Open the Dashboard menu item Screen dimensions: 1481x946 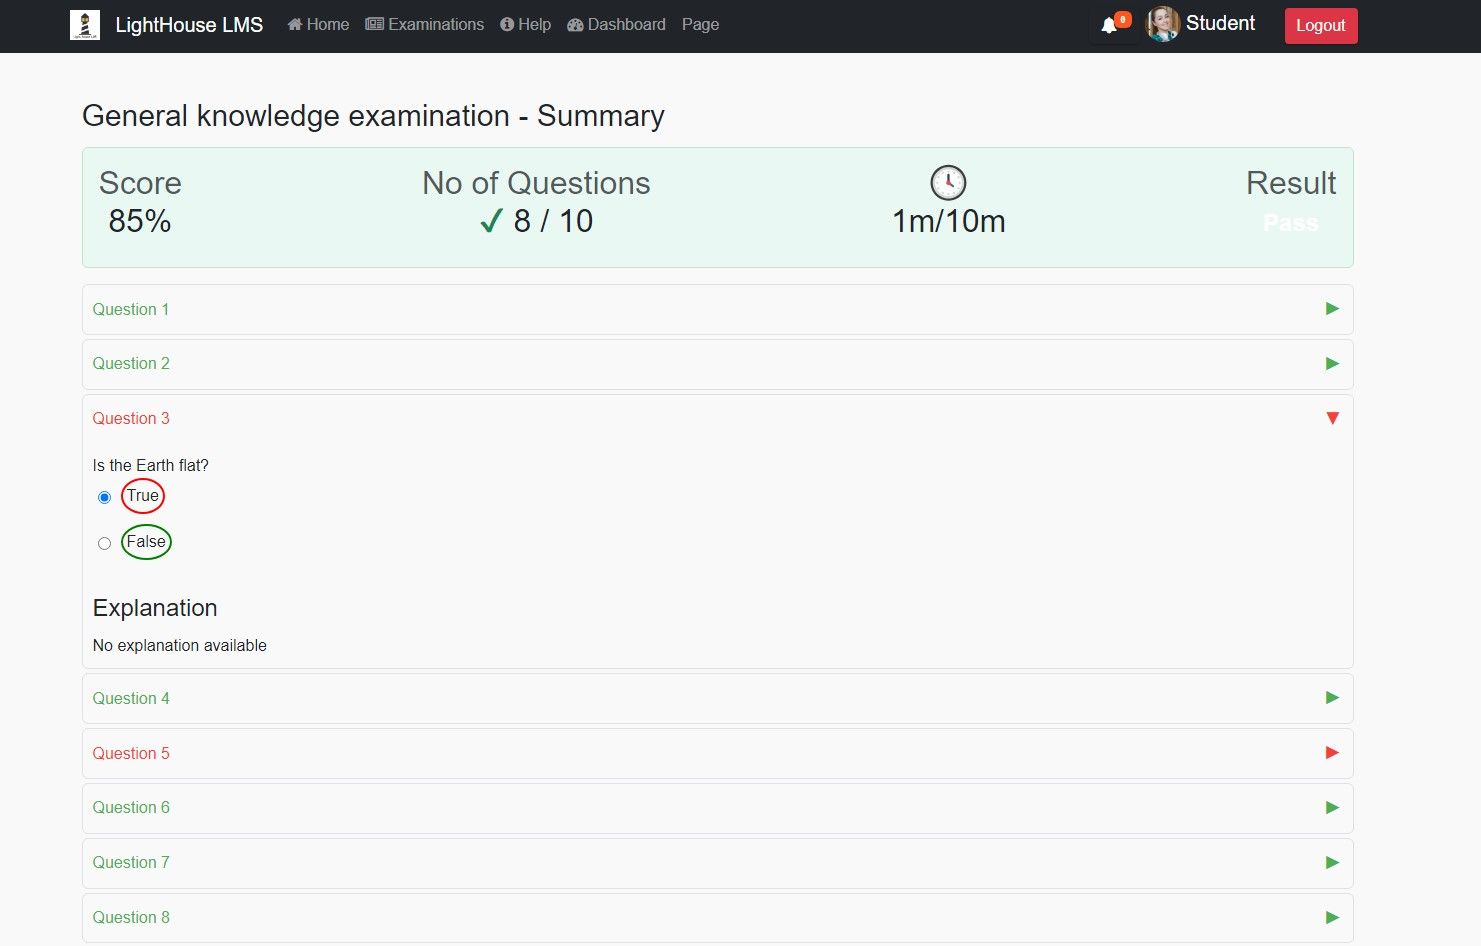coord(616,25)
